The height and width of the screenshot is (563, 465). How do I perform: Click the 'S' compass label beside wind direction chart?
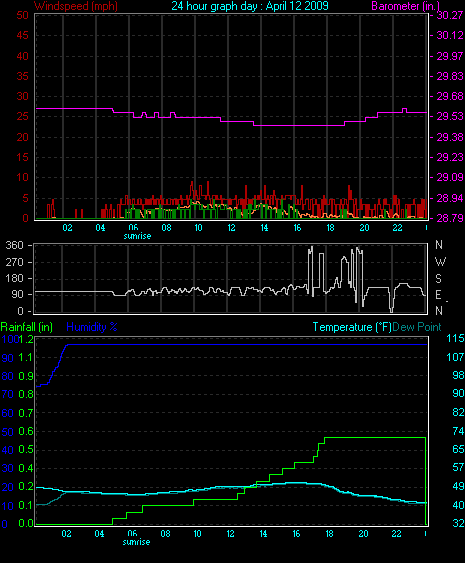tap(438, 279)
